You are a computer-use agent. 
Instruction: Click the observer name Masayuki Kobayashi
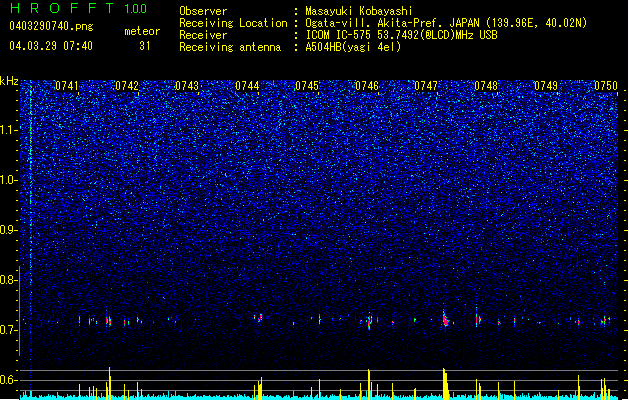point(359,11)
